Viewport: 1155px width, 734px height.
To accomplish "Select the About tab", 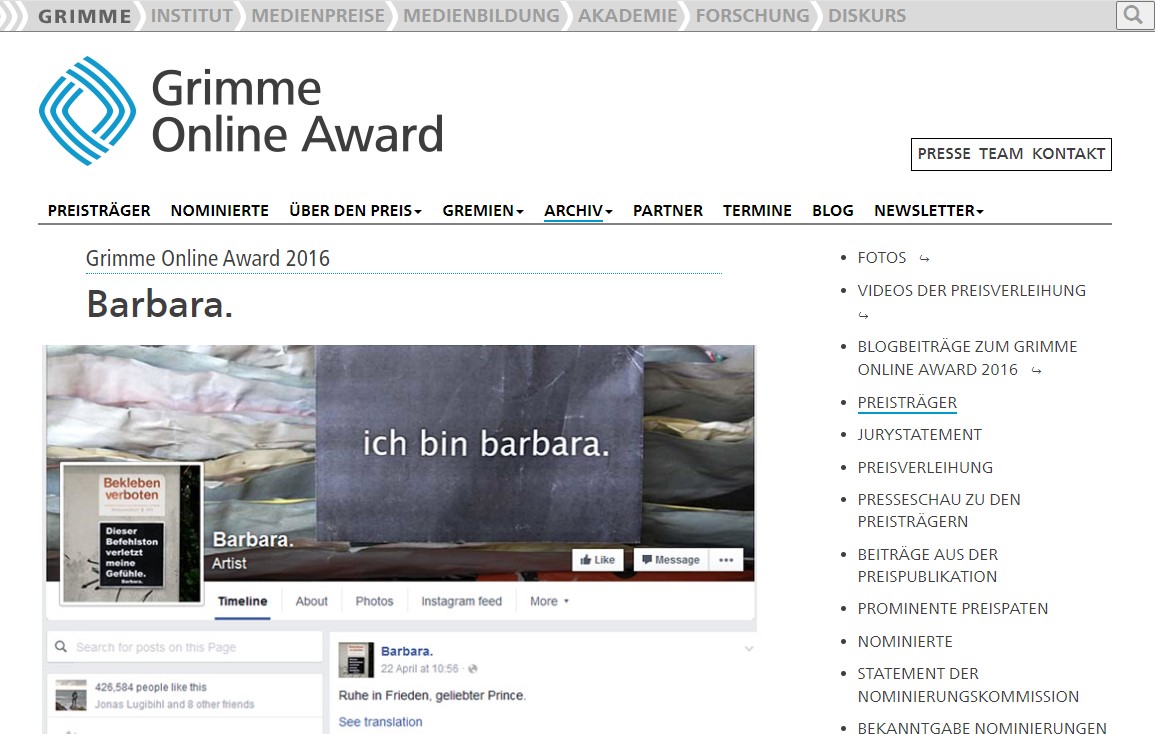I will coord(312,601).
